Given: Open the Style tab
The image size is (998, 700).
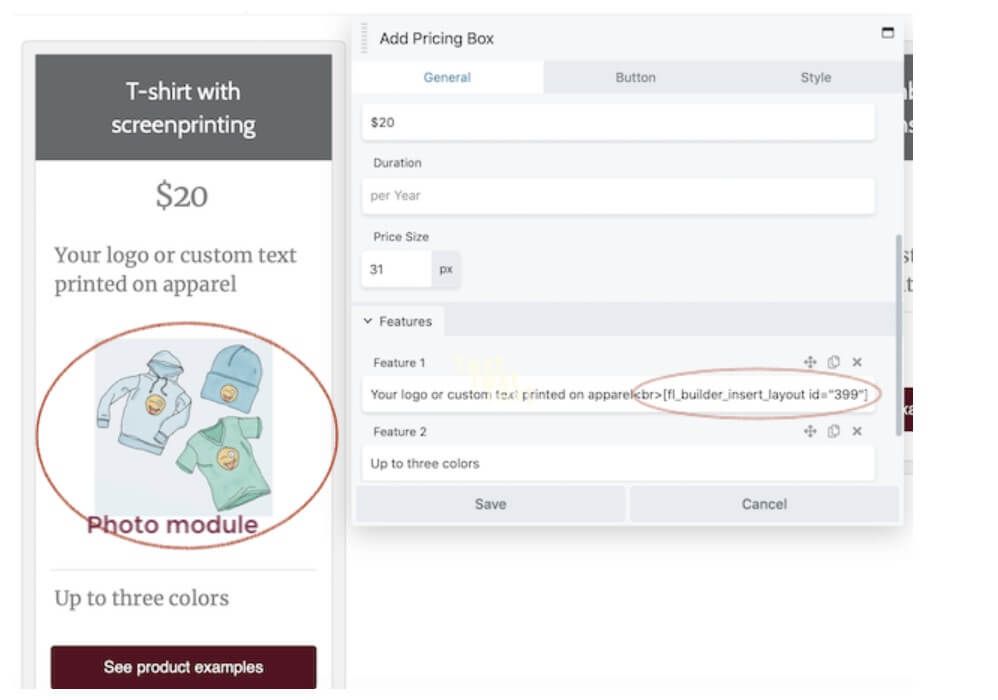Looking at the screenshot, I should [816, 77].
